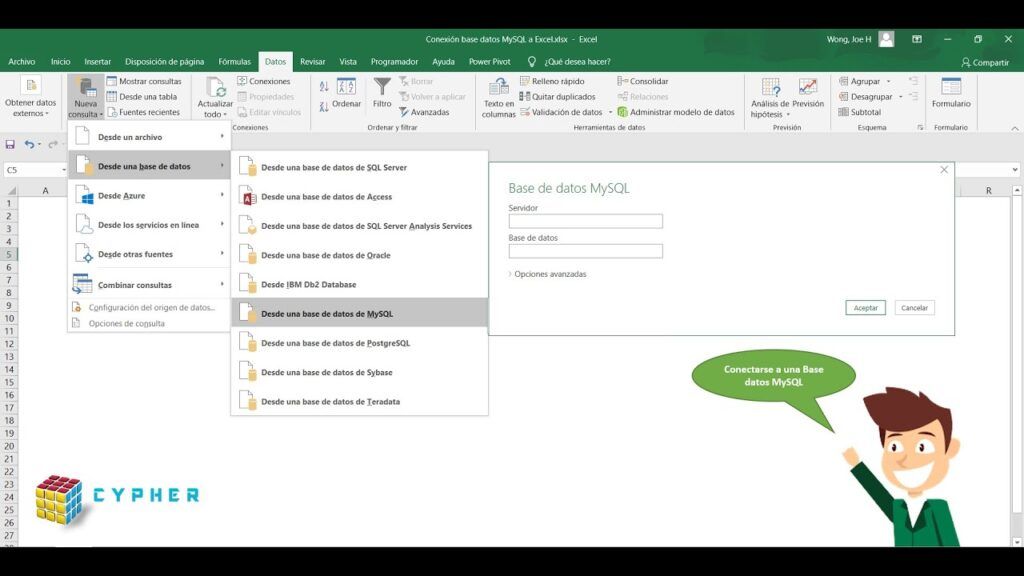Select the Formulario ribbon icon

951,86
